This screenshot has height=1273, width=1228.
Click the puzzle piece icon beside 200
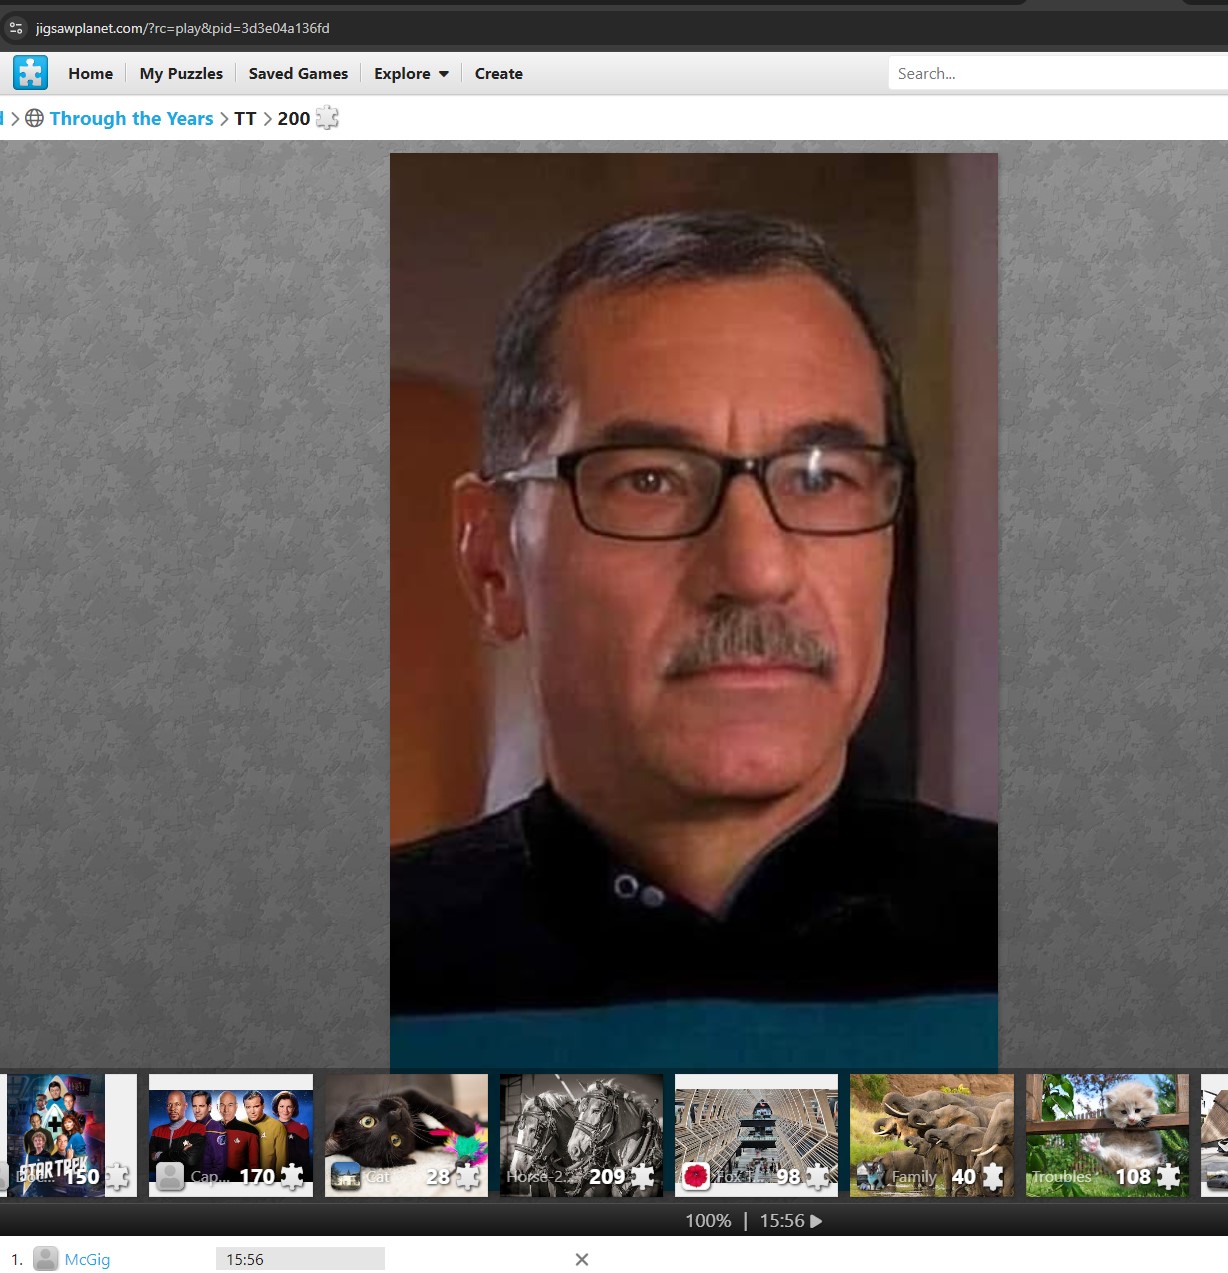click(327, 118)
